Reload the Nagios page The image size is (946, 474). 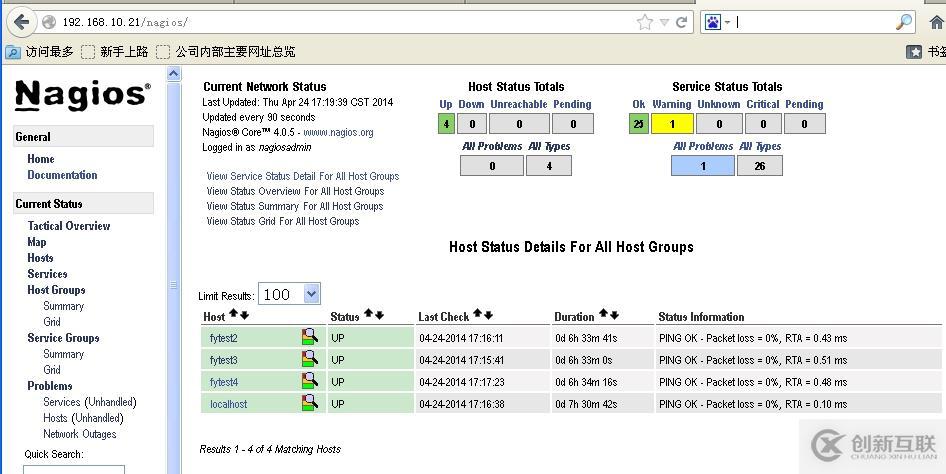point(682,23)
